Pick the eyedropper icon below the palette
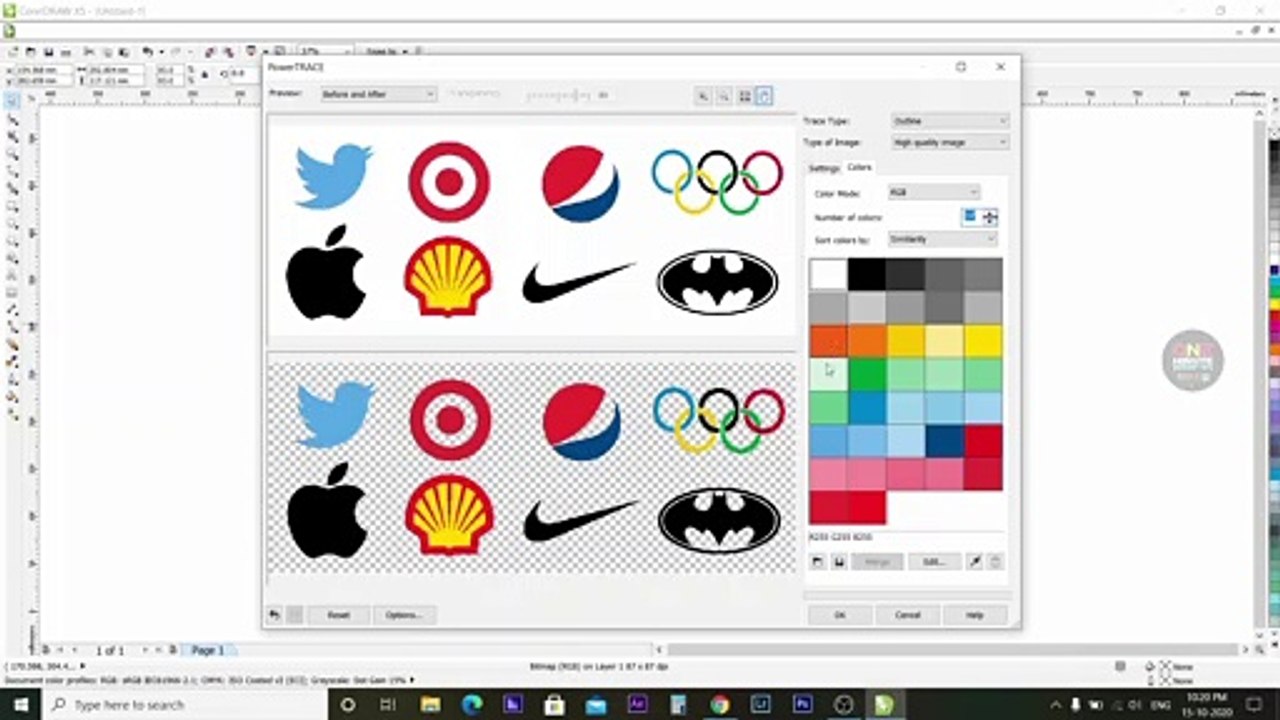The image size is (1280, 720). coord(975,562)
